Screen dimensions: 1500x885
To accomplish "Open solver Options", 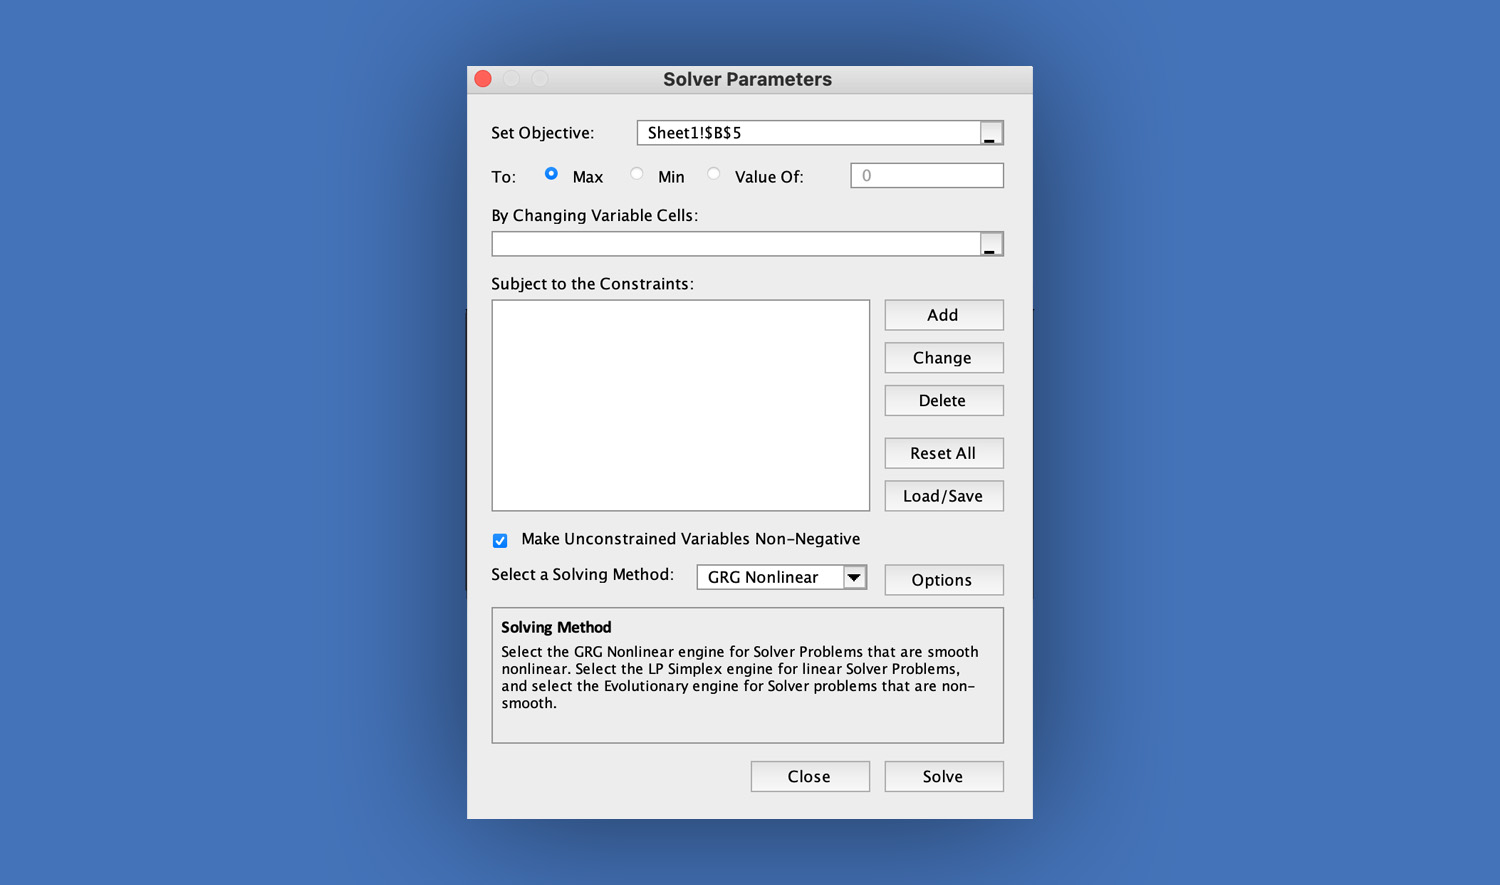I will point(943,580).
